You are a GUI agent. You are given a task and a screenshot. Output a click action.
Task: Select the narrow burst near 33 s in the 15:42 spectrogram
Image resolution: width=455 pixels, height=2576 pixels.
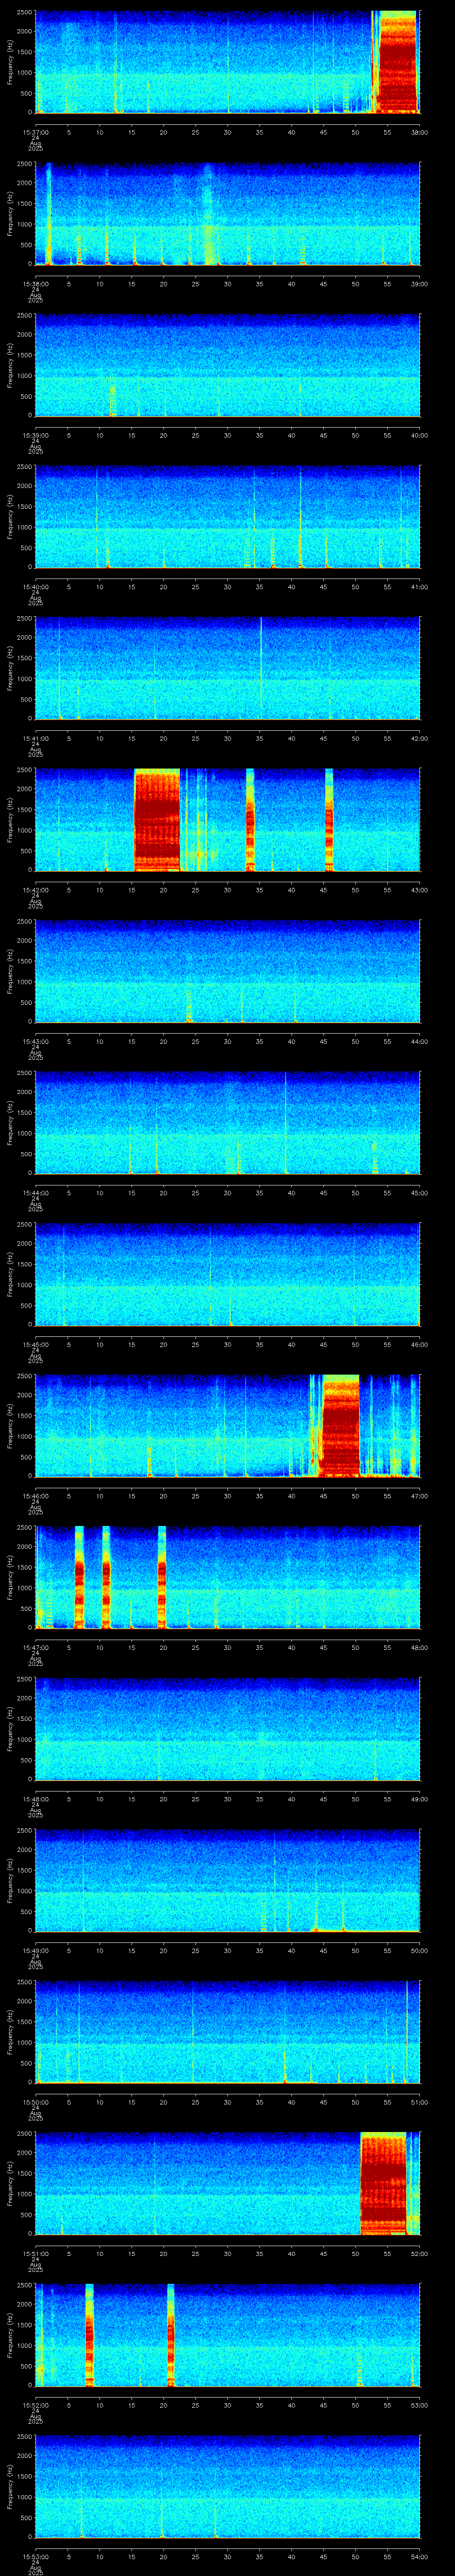click(250, 819)
